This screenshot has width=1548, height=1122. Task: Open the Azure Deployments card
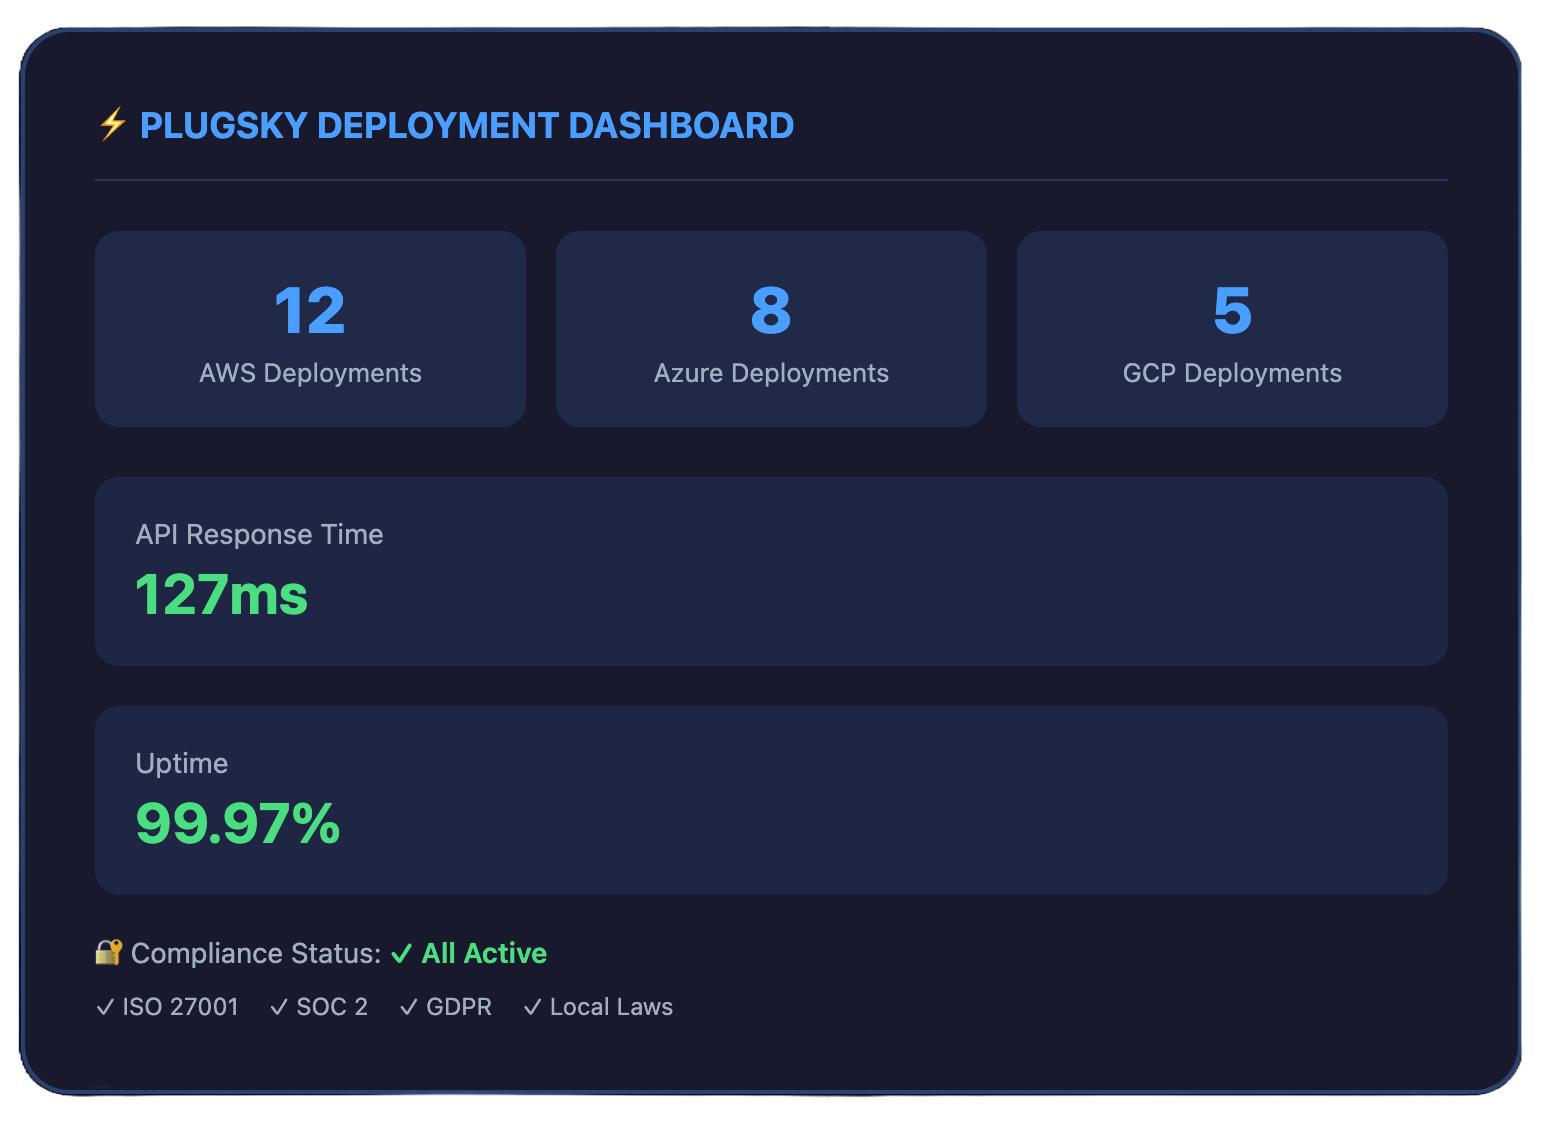(x=771, y=329)
